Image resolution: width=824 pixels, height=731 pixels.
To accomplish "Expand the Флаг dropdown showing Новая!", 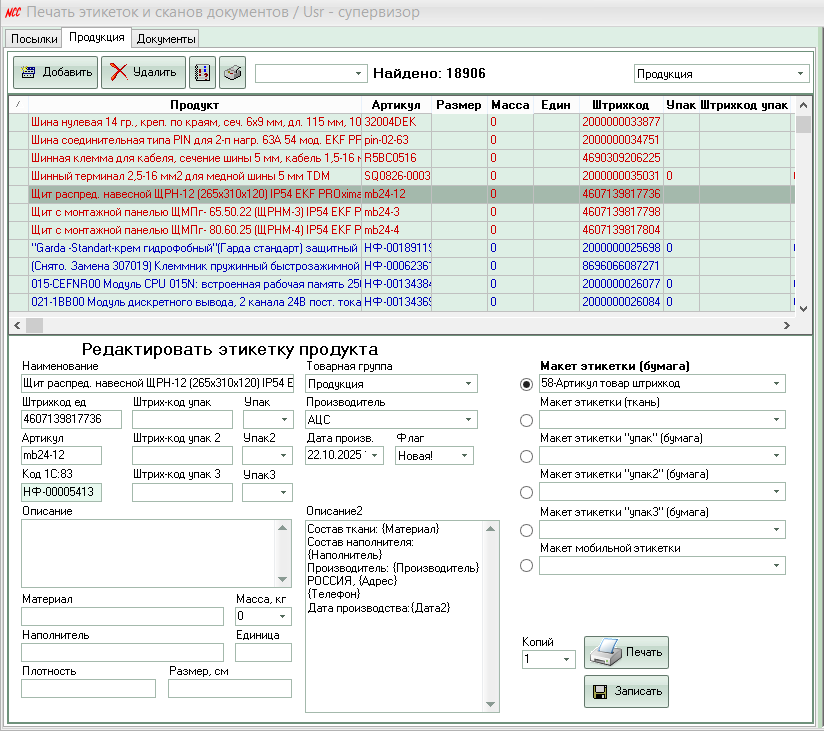I will [x=465, y=456].
